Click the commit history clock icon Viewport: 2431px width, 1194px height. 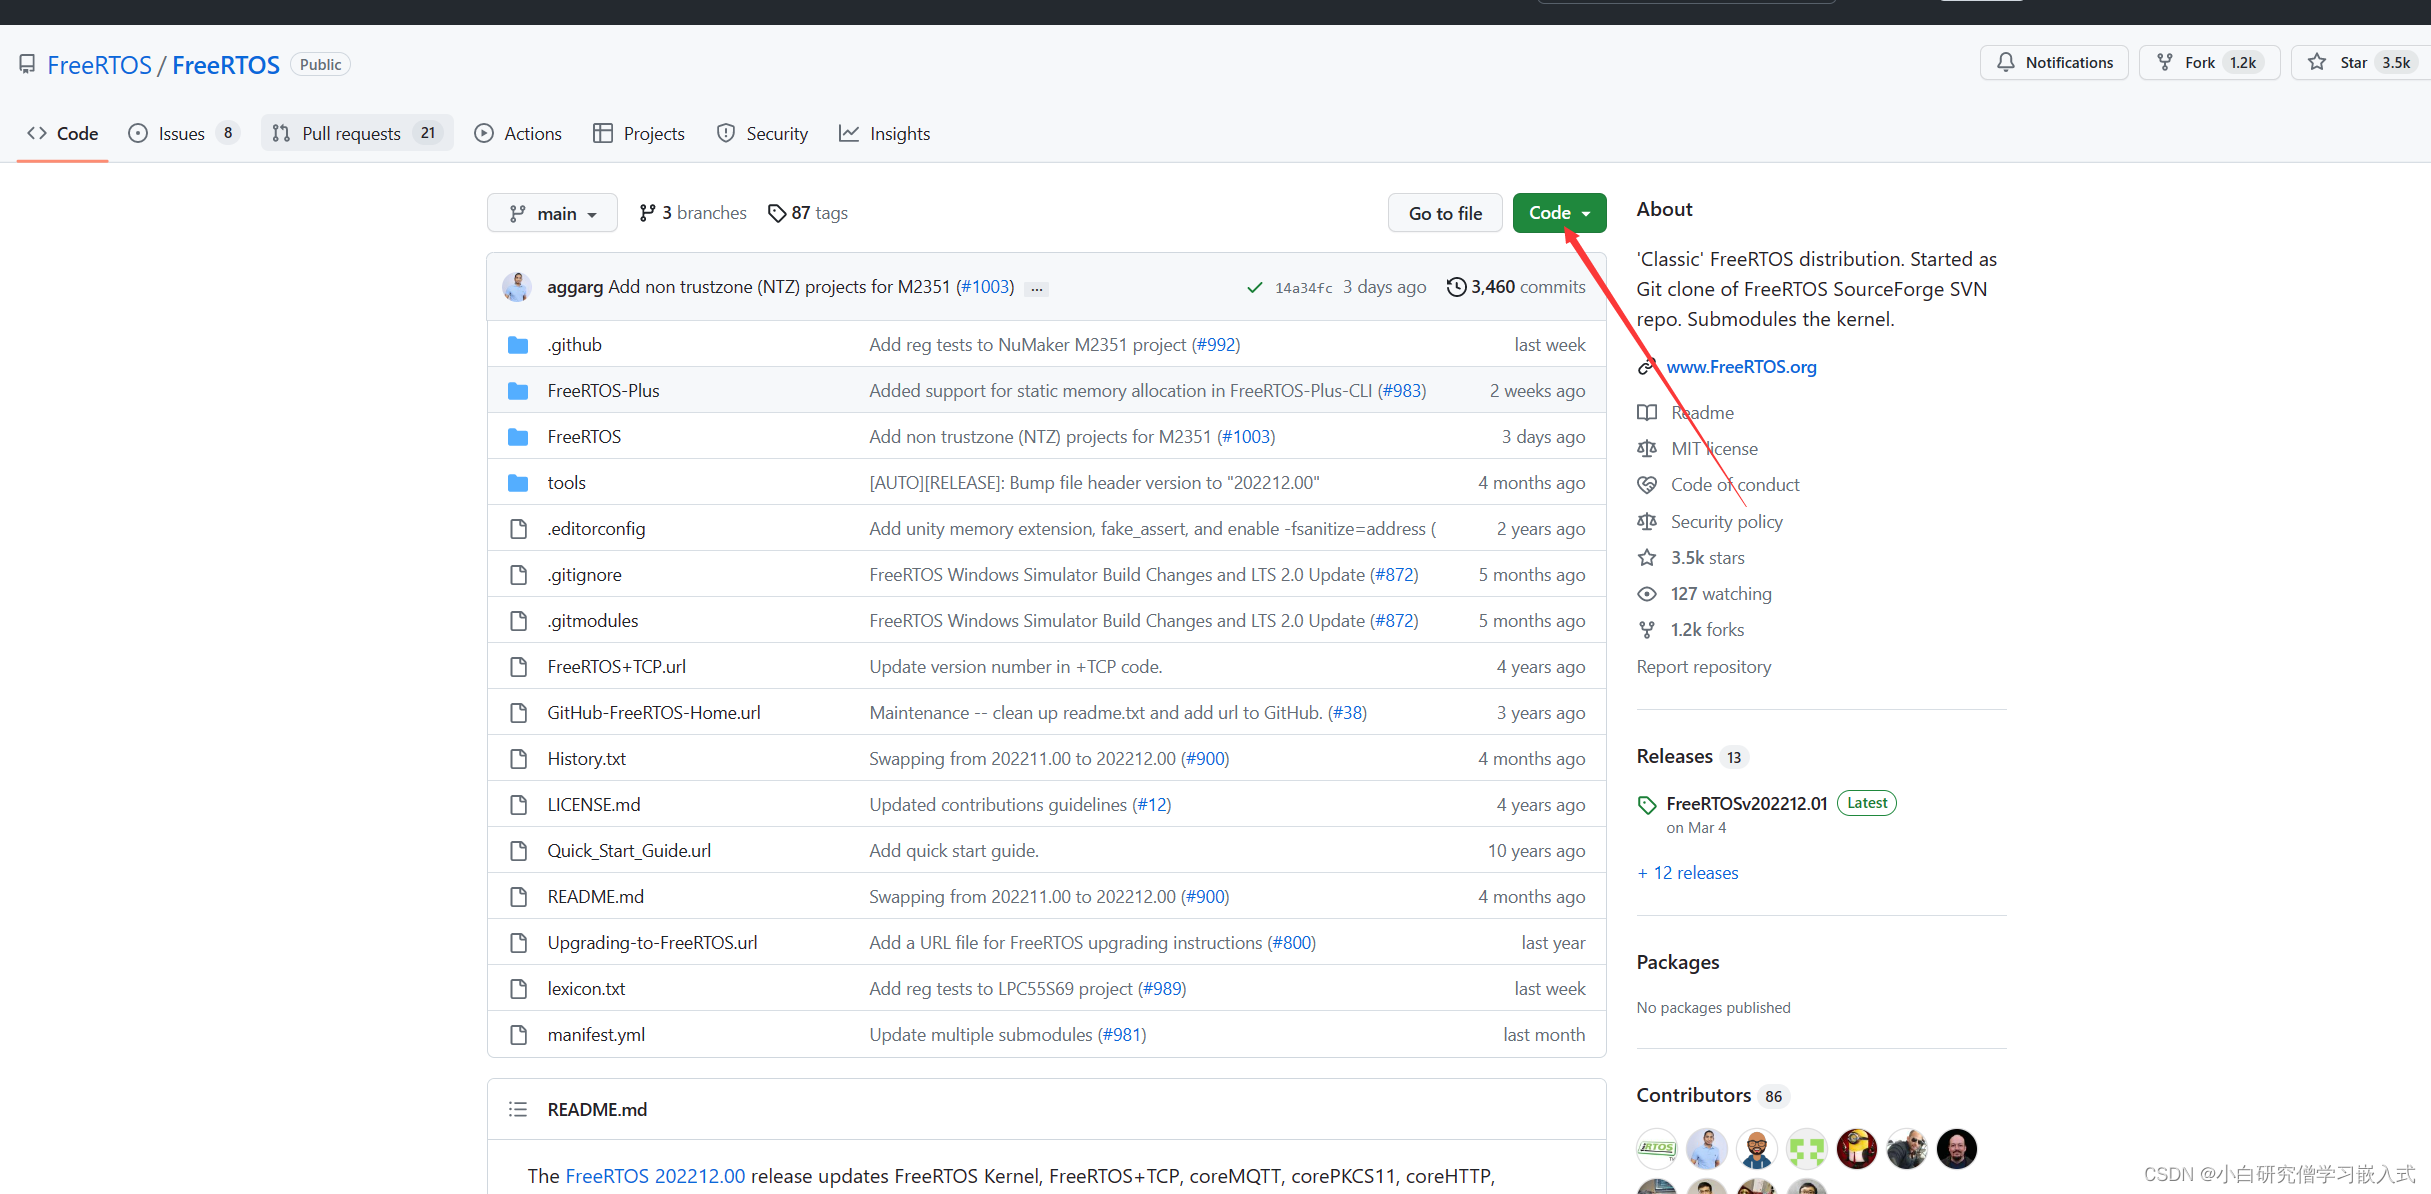1456,287
